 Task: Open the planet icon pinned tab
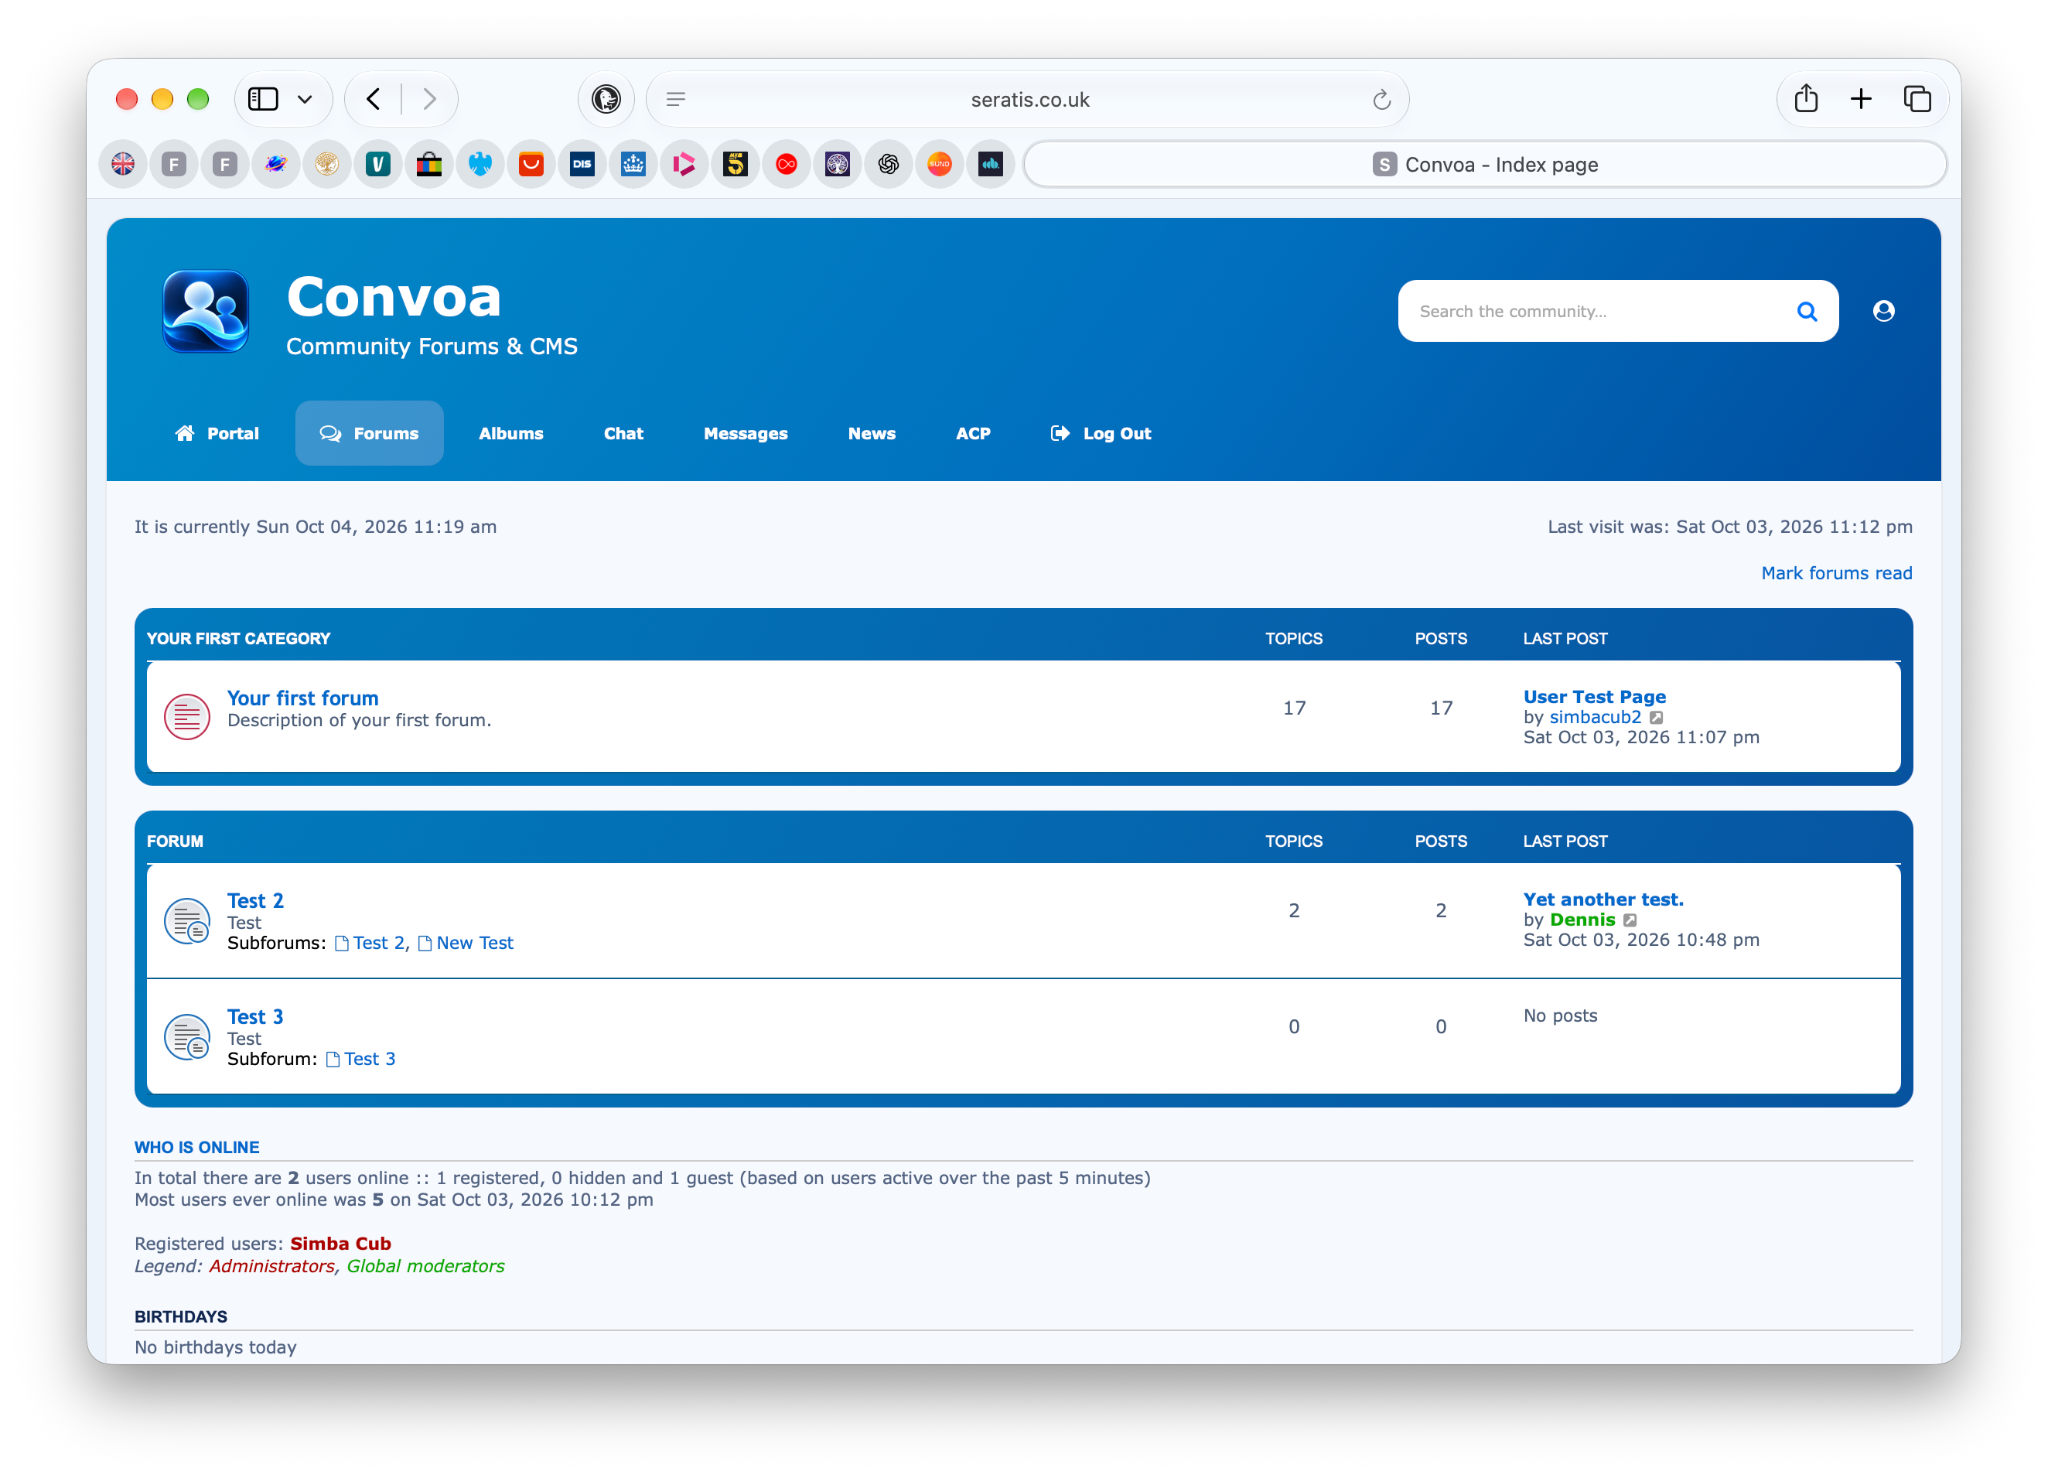pos(276,164)
